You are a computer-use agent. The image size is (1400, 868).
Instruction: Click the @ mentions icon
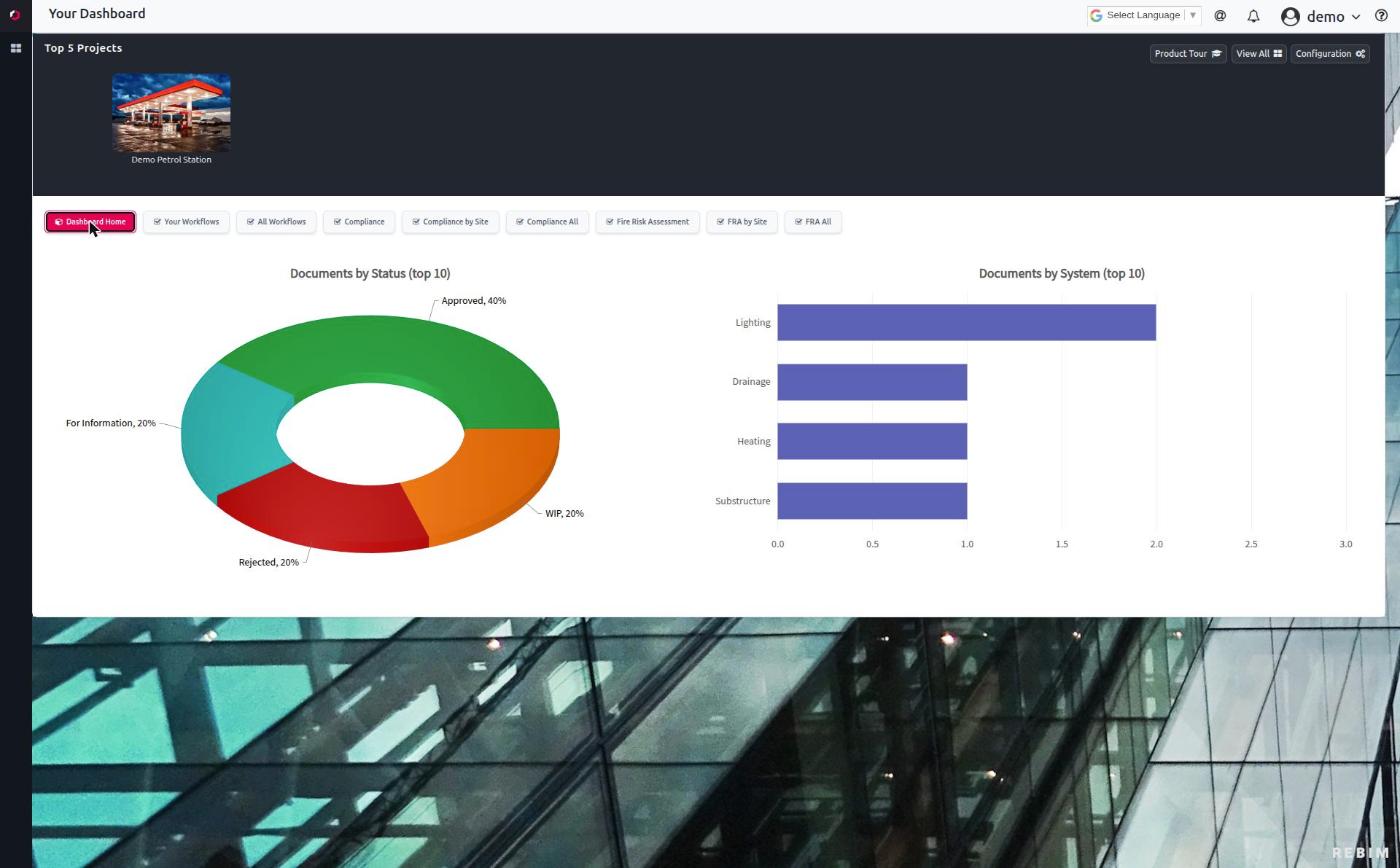(x=1220, y=16)
